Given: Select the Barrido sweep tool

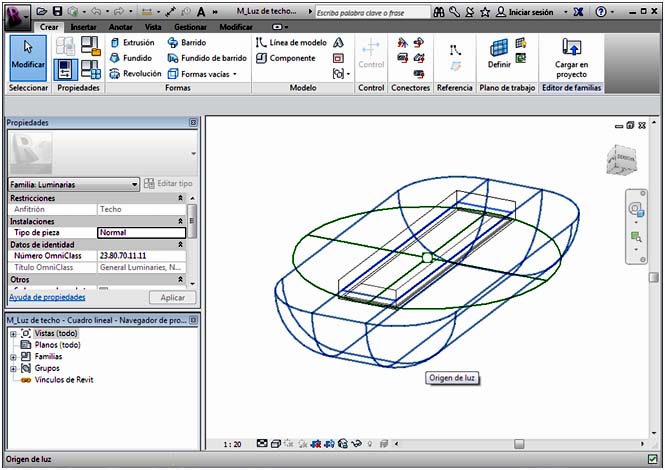Looking at the screenshot, I should [x=187, y=43].
